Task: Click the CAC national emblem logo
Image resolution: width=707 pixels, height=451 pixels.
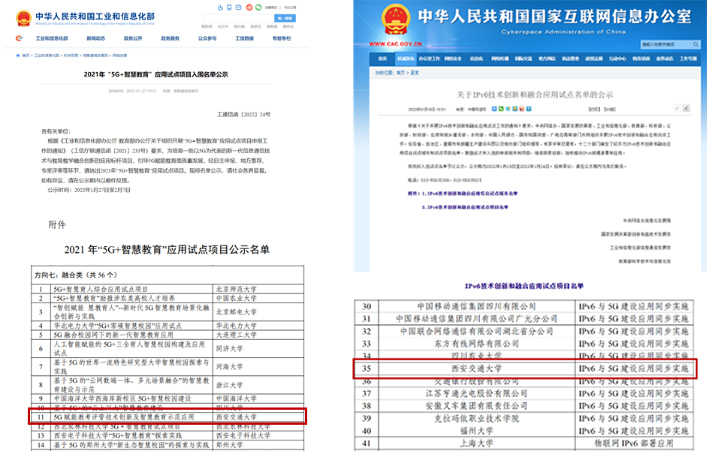Action: click(x=396, y=19)
